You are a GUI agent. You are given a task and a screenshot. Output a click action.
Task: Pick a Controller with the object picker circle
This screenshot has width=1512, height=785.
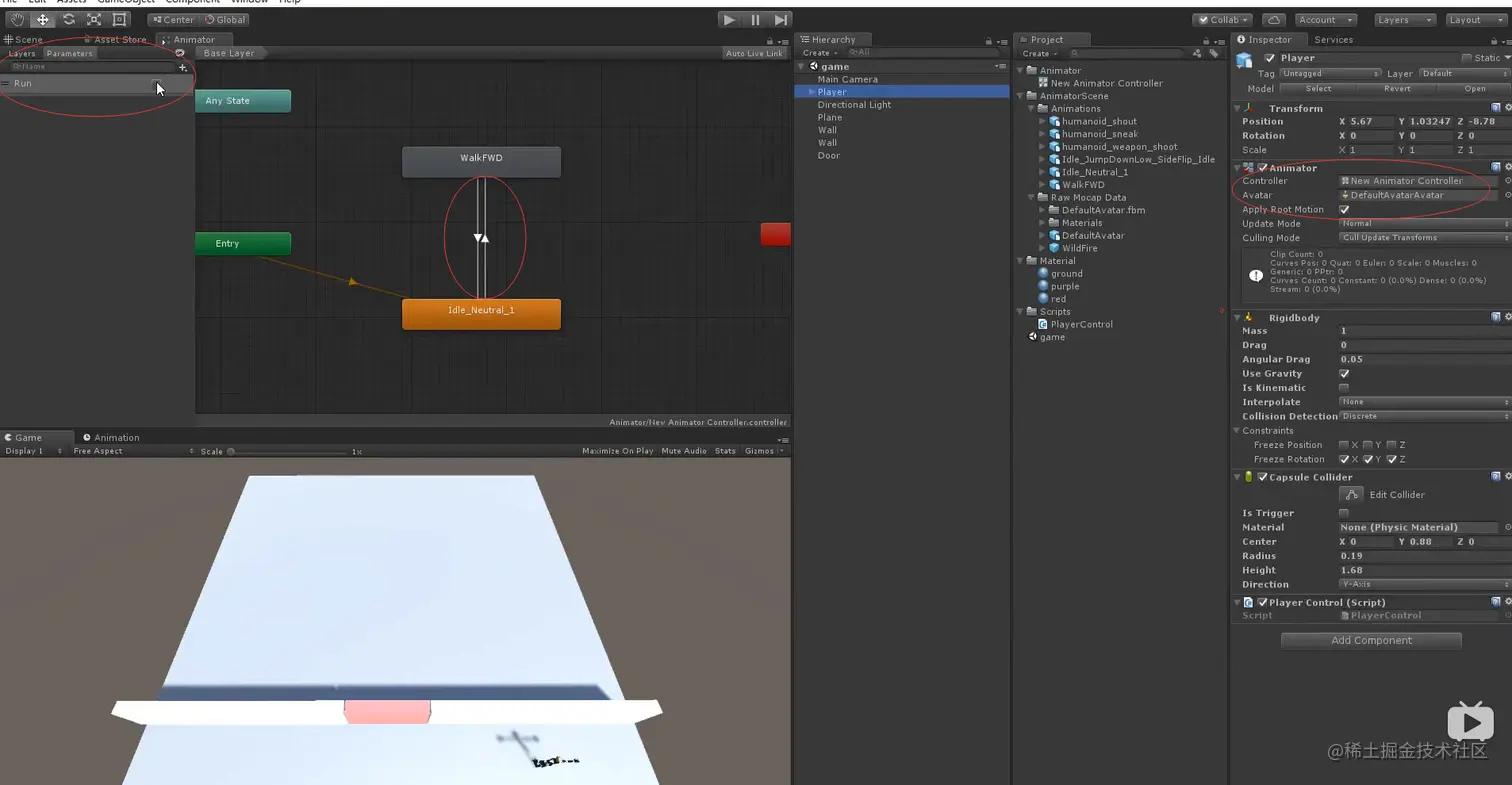pyautogui.click(x=1508, y=181)
